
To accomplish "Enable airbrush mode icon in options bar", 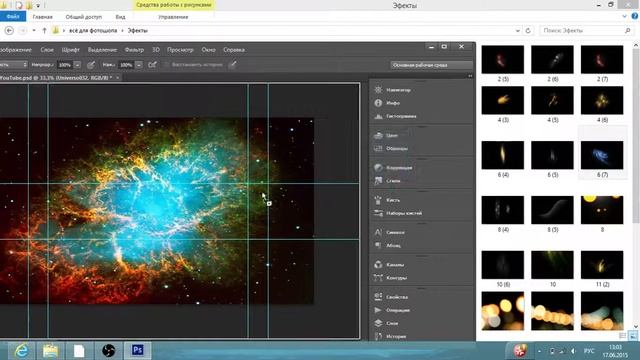I will click(x=152, y=64).
